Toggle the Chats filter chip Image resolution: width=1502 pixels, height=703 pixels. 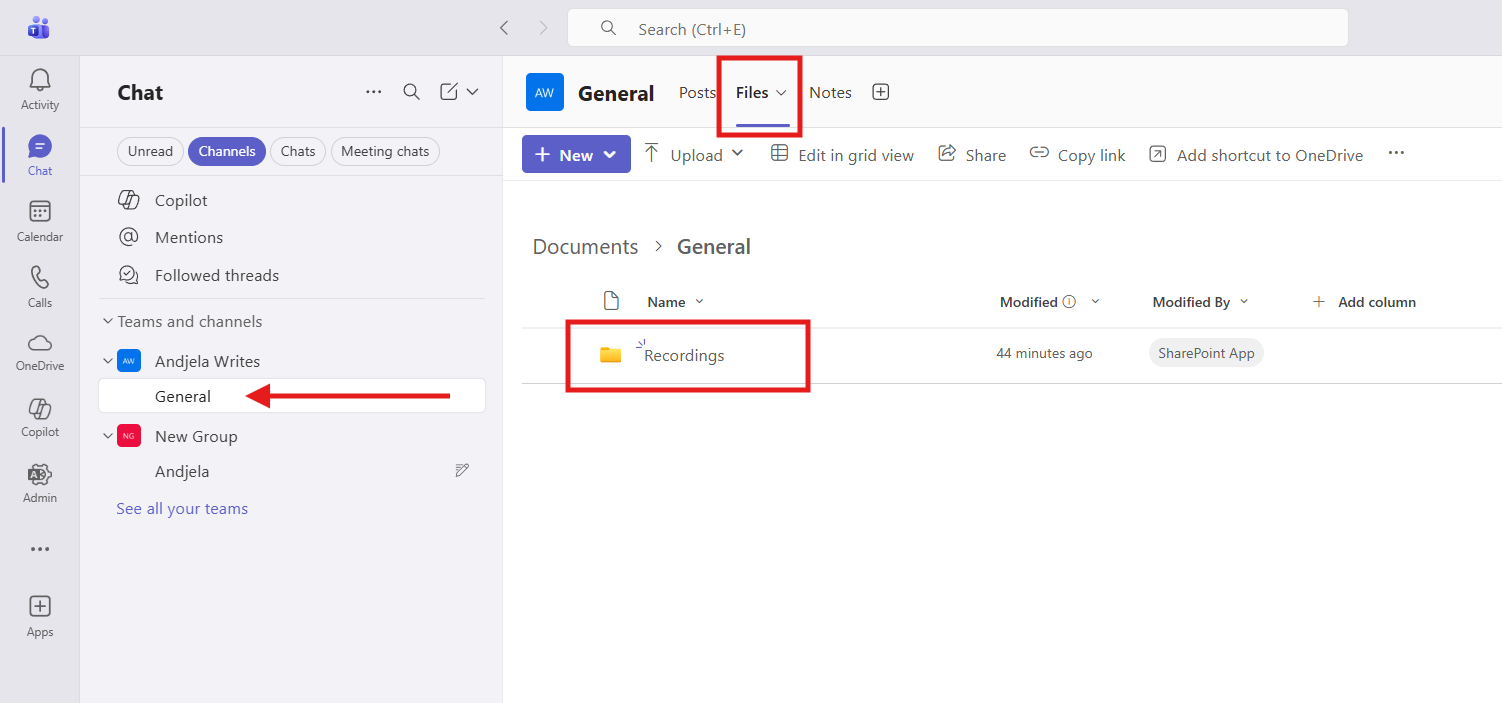pyautogui.click(x=297, y=152)
